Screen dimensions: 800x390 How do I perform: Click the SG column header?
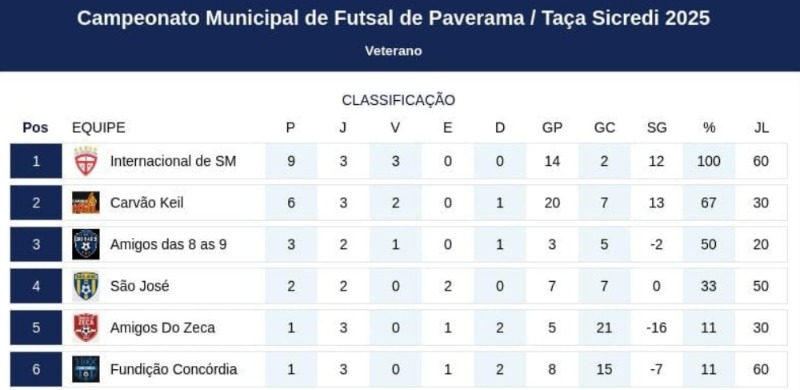click(x=657, y=128)
